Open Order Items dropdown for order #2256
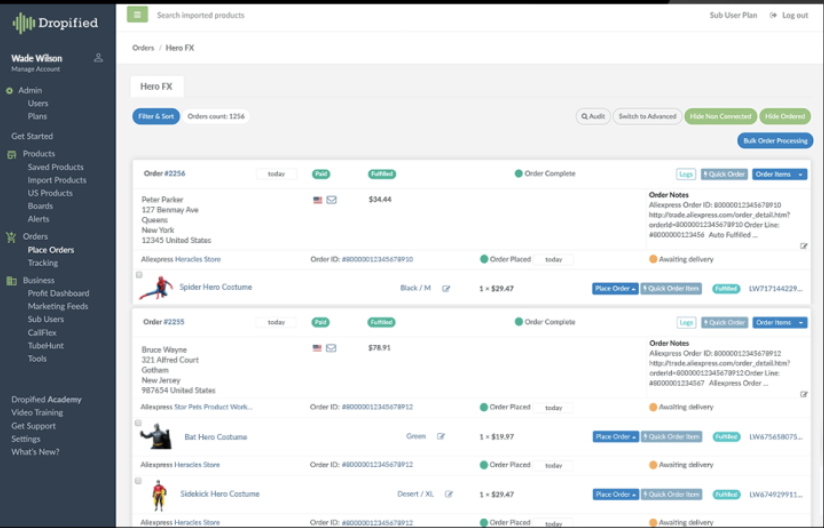This screenshot has width=824, height=528. [779, 174]
